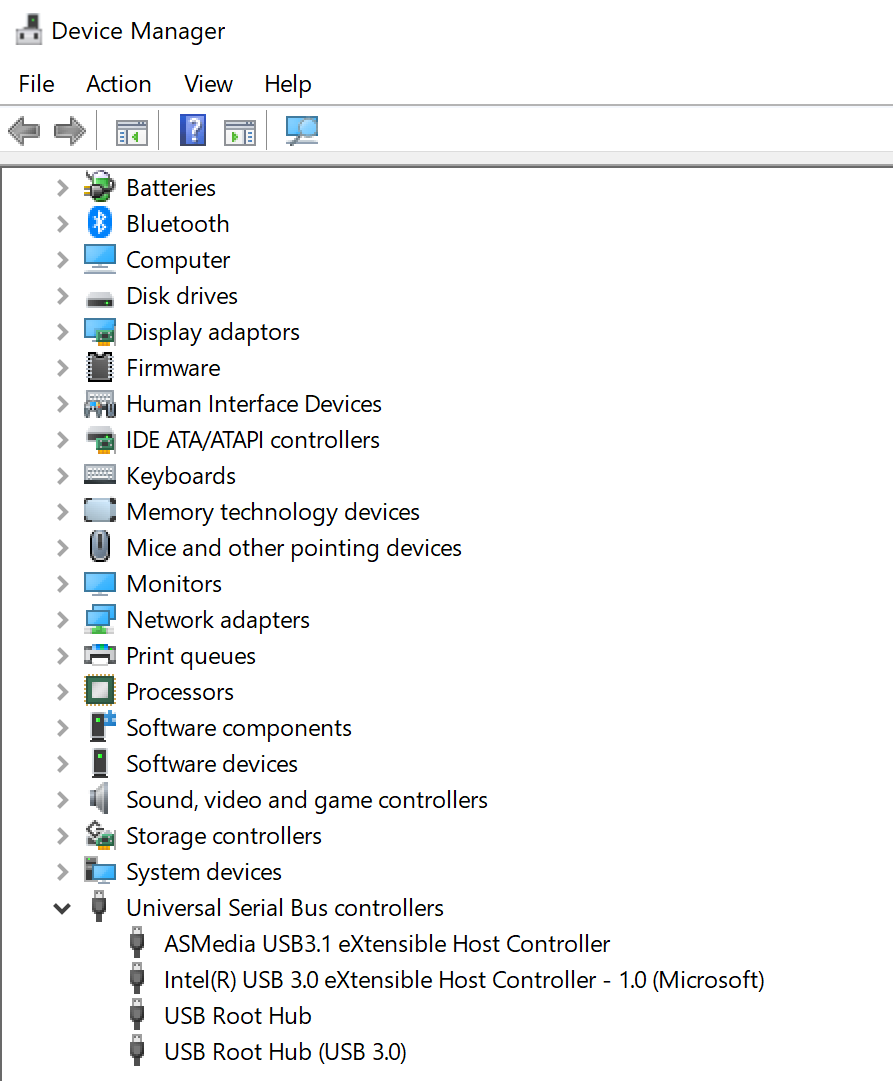Click the Device Manager title bar icon
This screenshot has height=1081, width=893.
27,29
